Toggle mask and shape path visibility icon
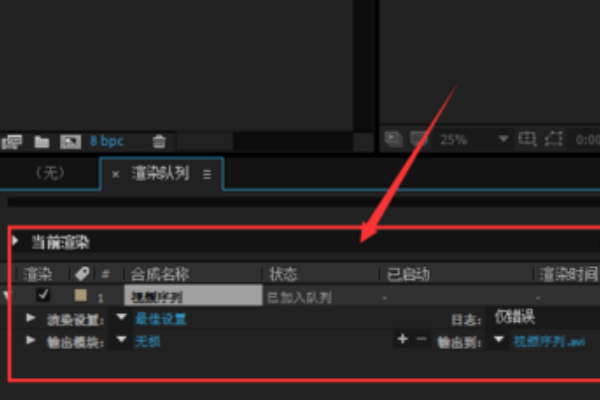Viewport: 600px width, 400px height. point(553,139)
